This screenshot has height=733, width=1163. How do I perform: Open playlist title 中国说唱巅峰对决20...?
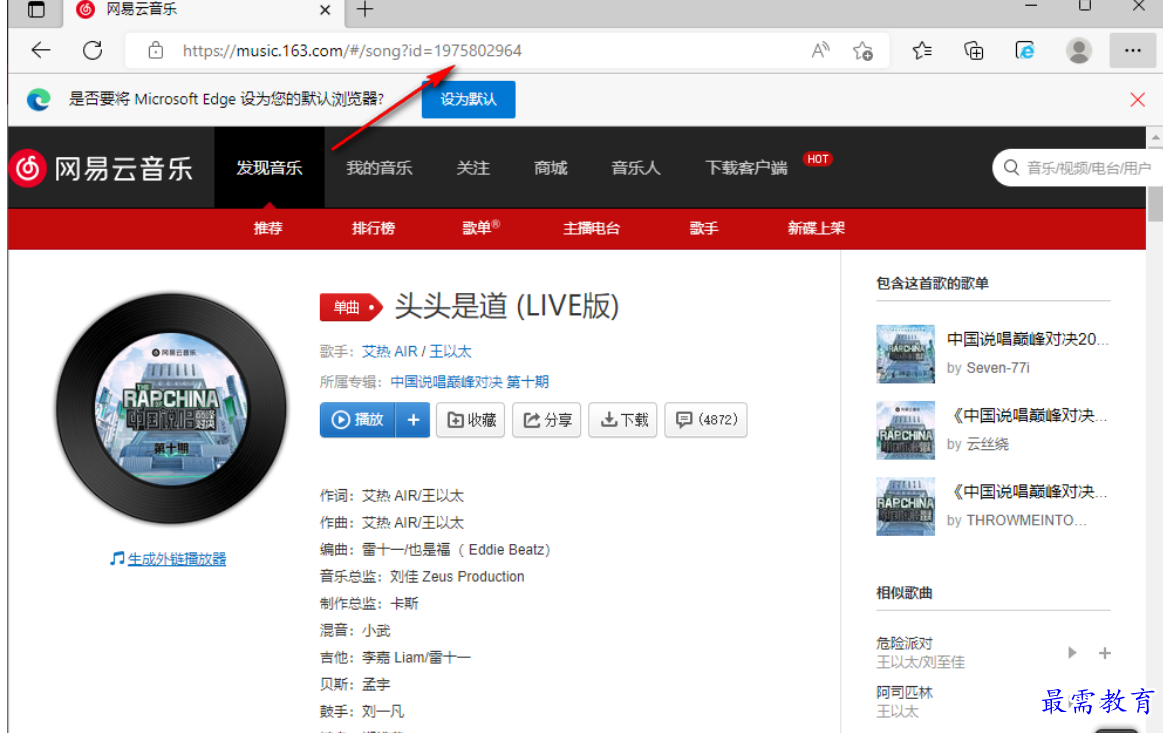(x=1028, y=339)
